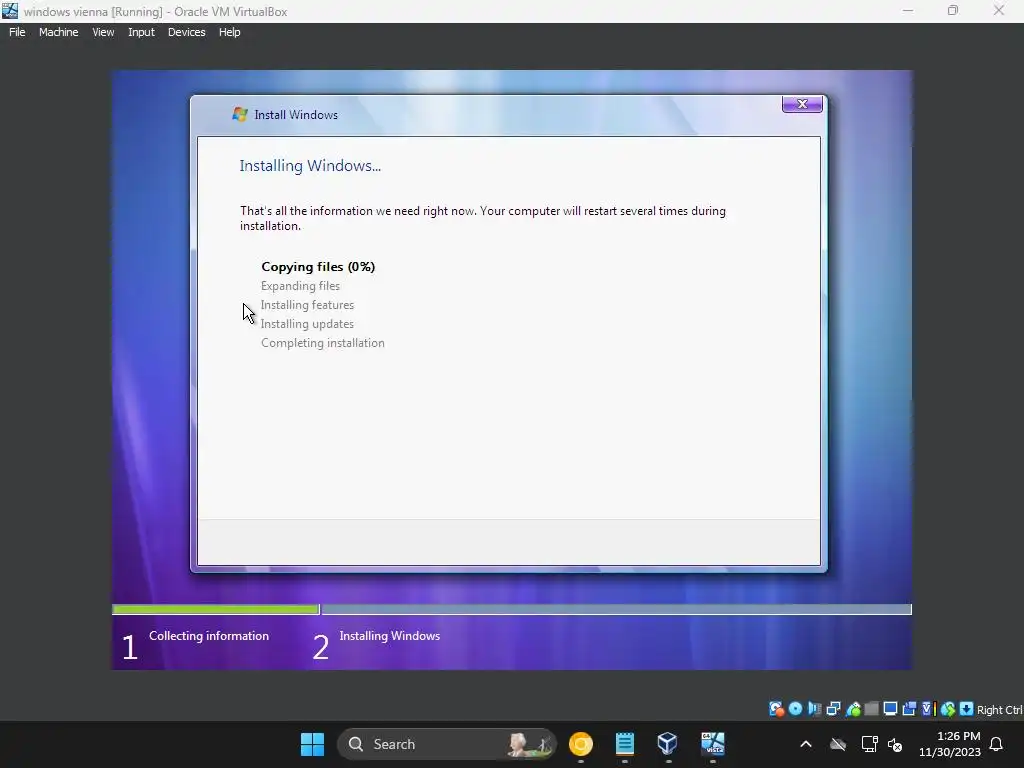Open the clock showing 1:26 PM
This screenshot has width=1024, height=768.
(950, 744)
